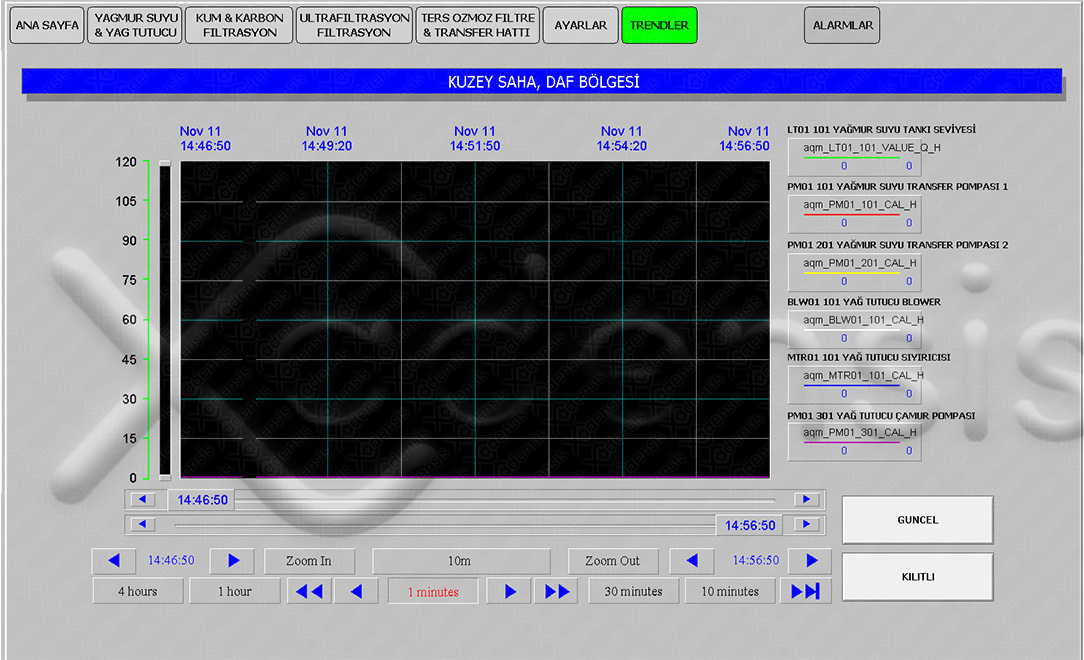Select the 4 hours time span

137,591
